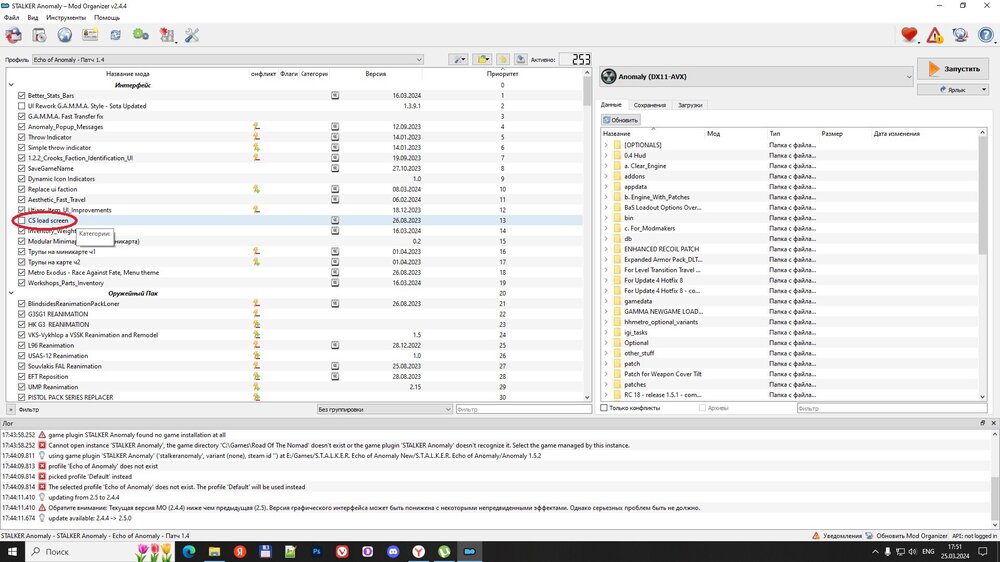Open the warning Notifications triangle icon
This screenshot has width=1000, height=562.
pos(934,35)
